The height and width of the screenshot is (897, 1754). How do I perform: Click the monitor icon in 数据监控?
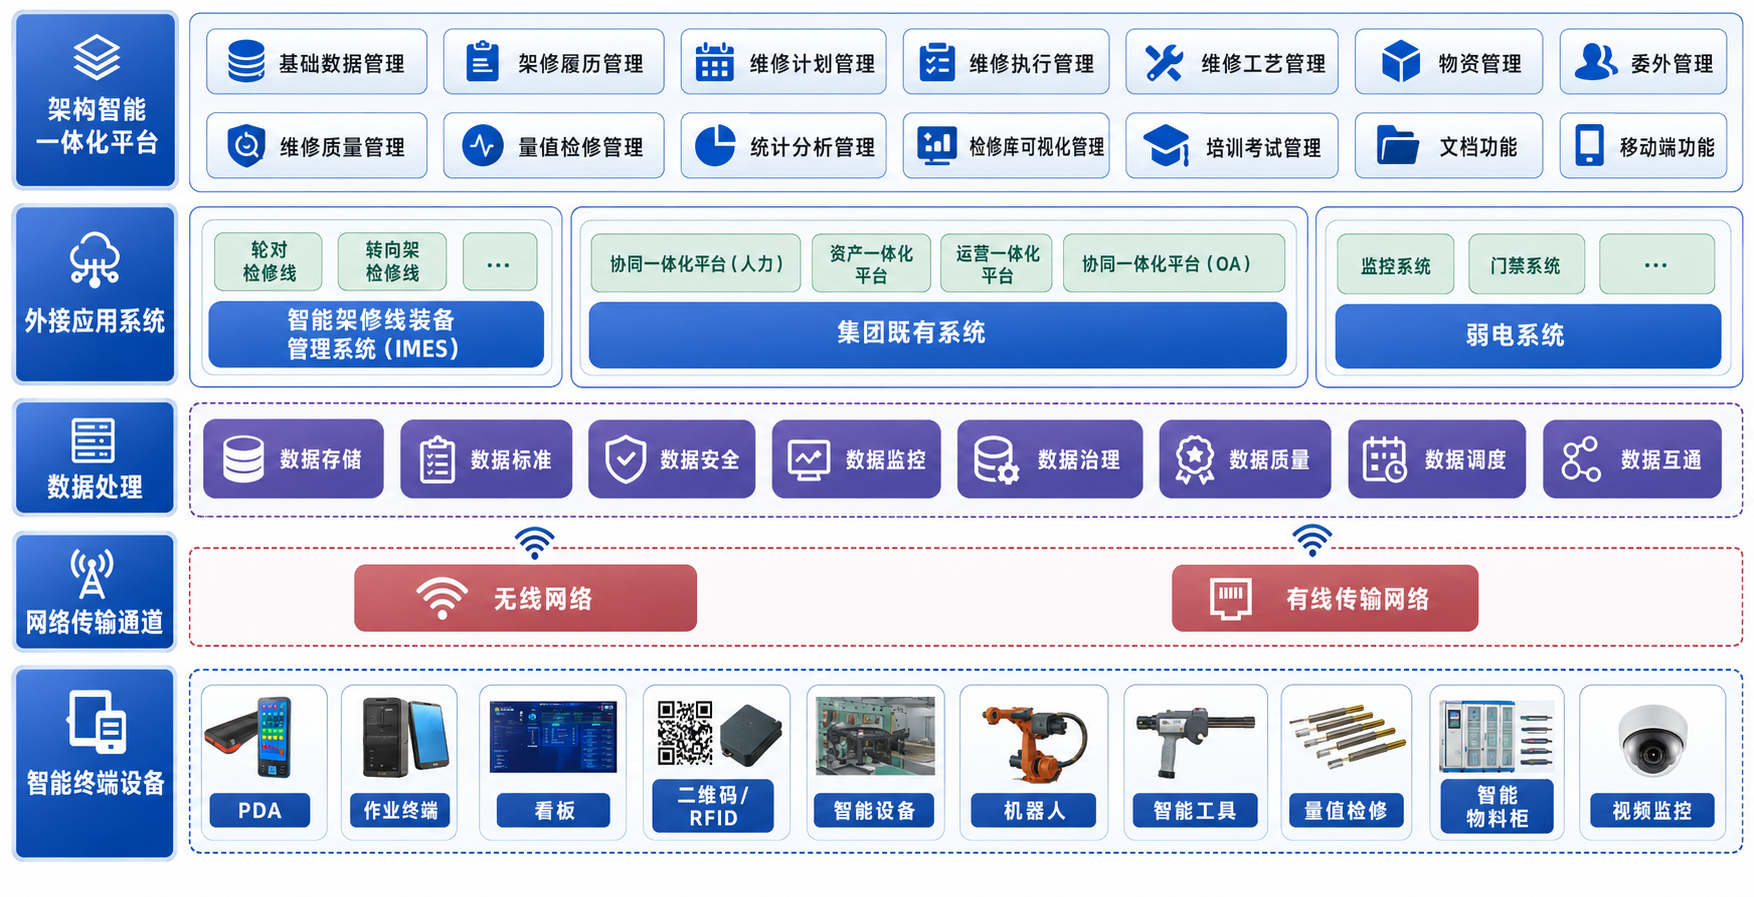click(x=808, y=460)
